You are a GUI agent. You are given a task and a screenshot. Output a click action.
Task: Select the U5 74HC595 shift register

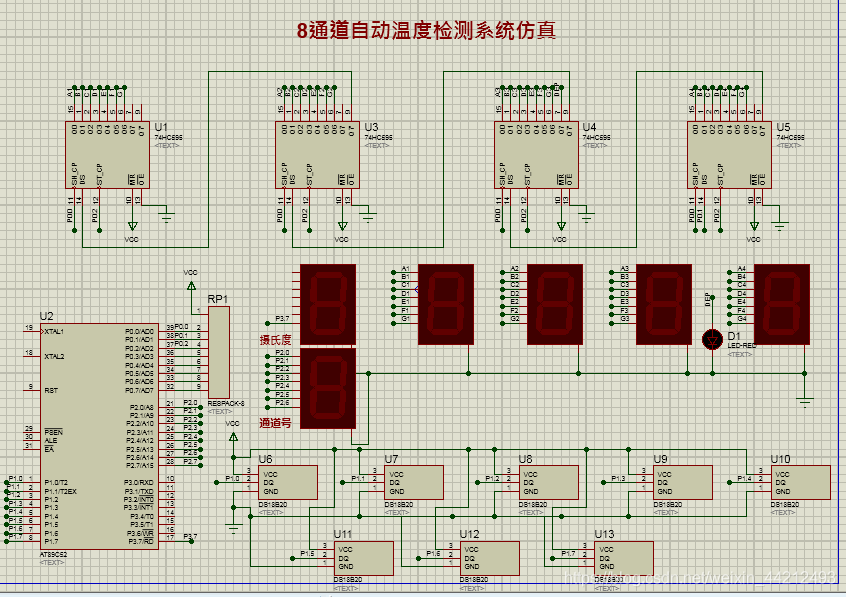click(x=729, y=155)
